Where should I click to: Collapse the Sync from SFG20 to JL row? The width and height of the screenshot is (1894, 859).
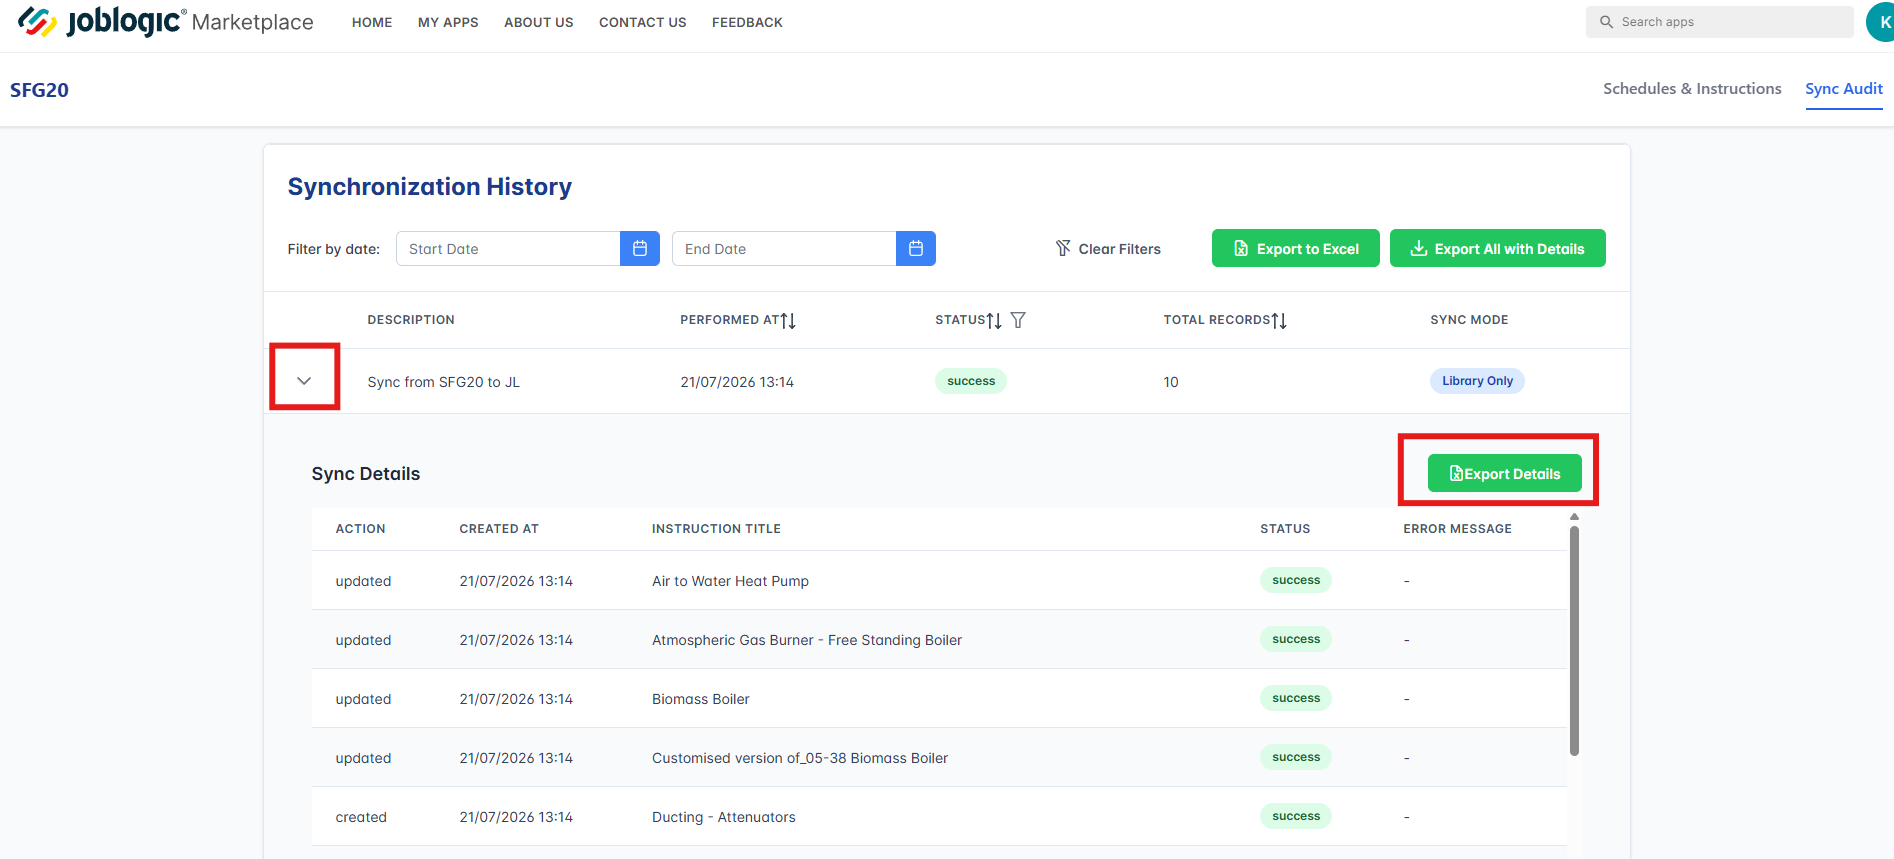point(304,381)
